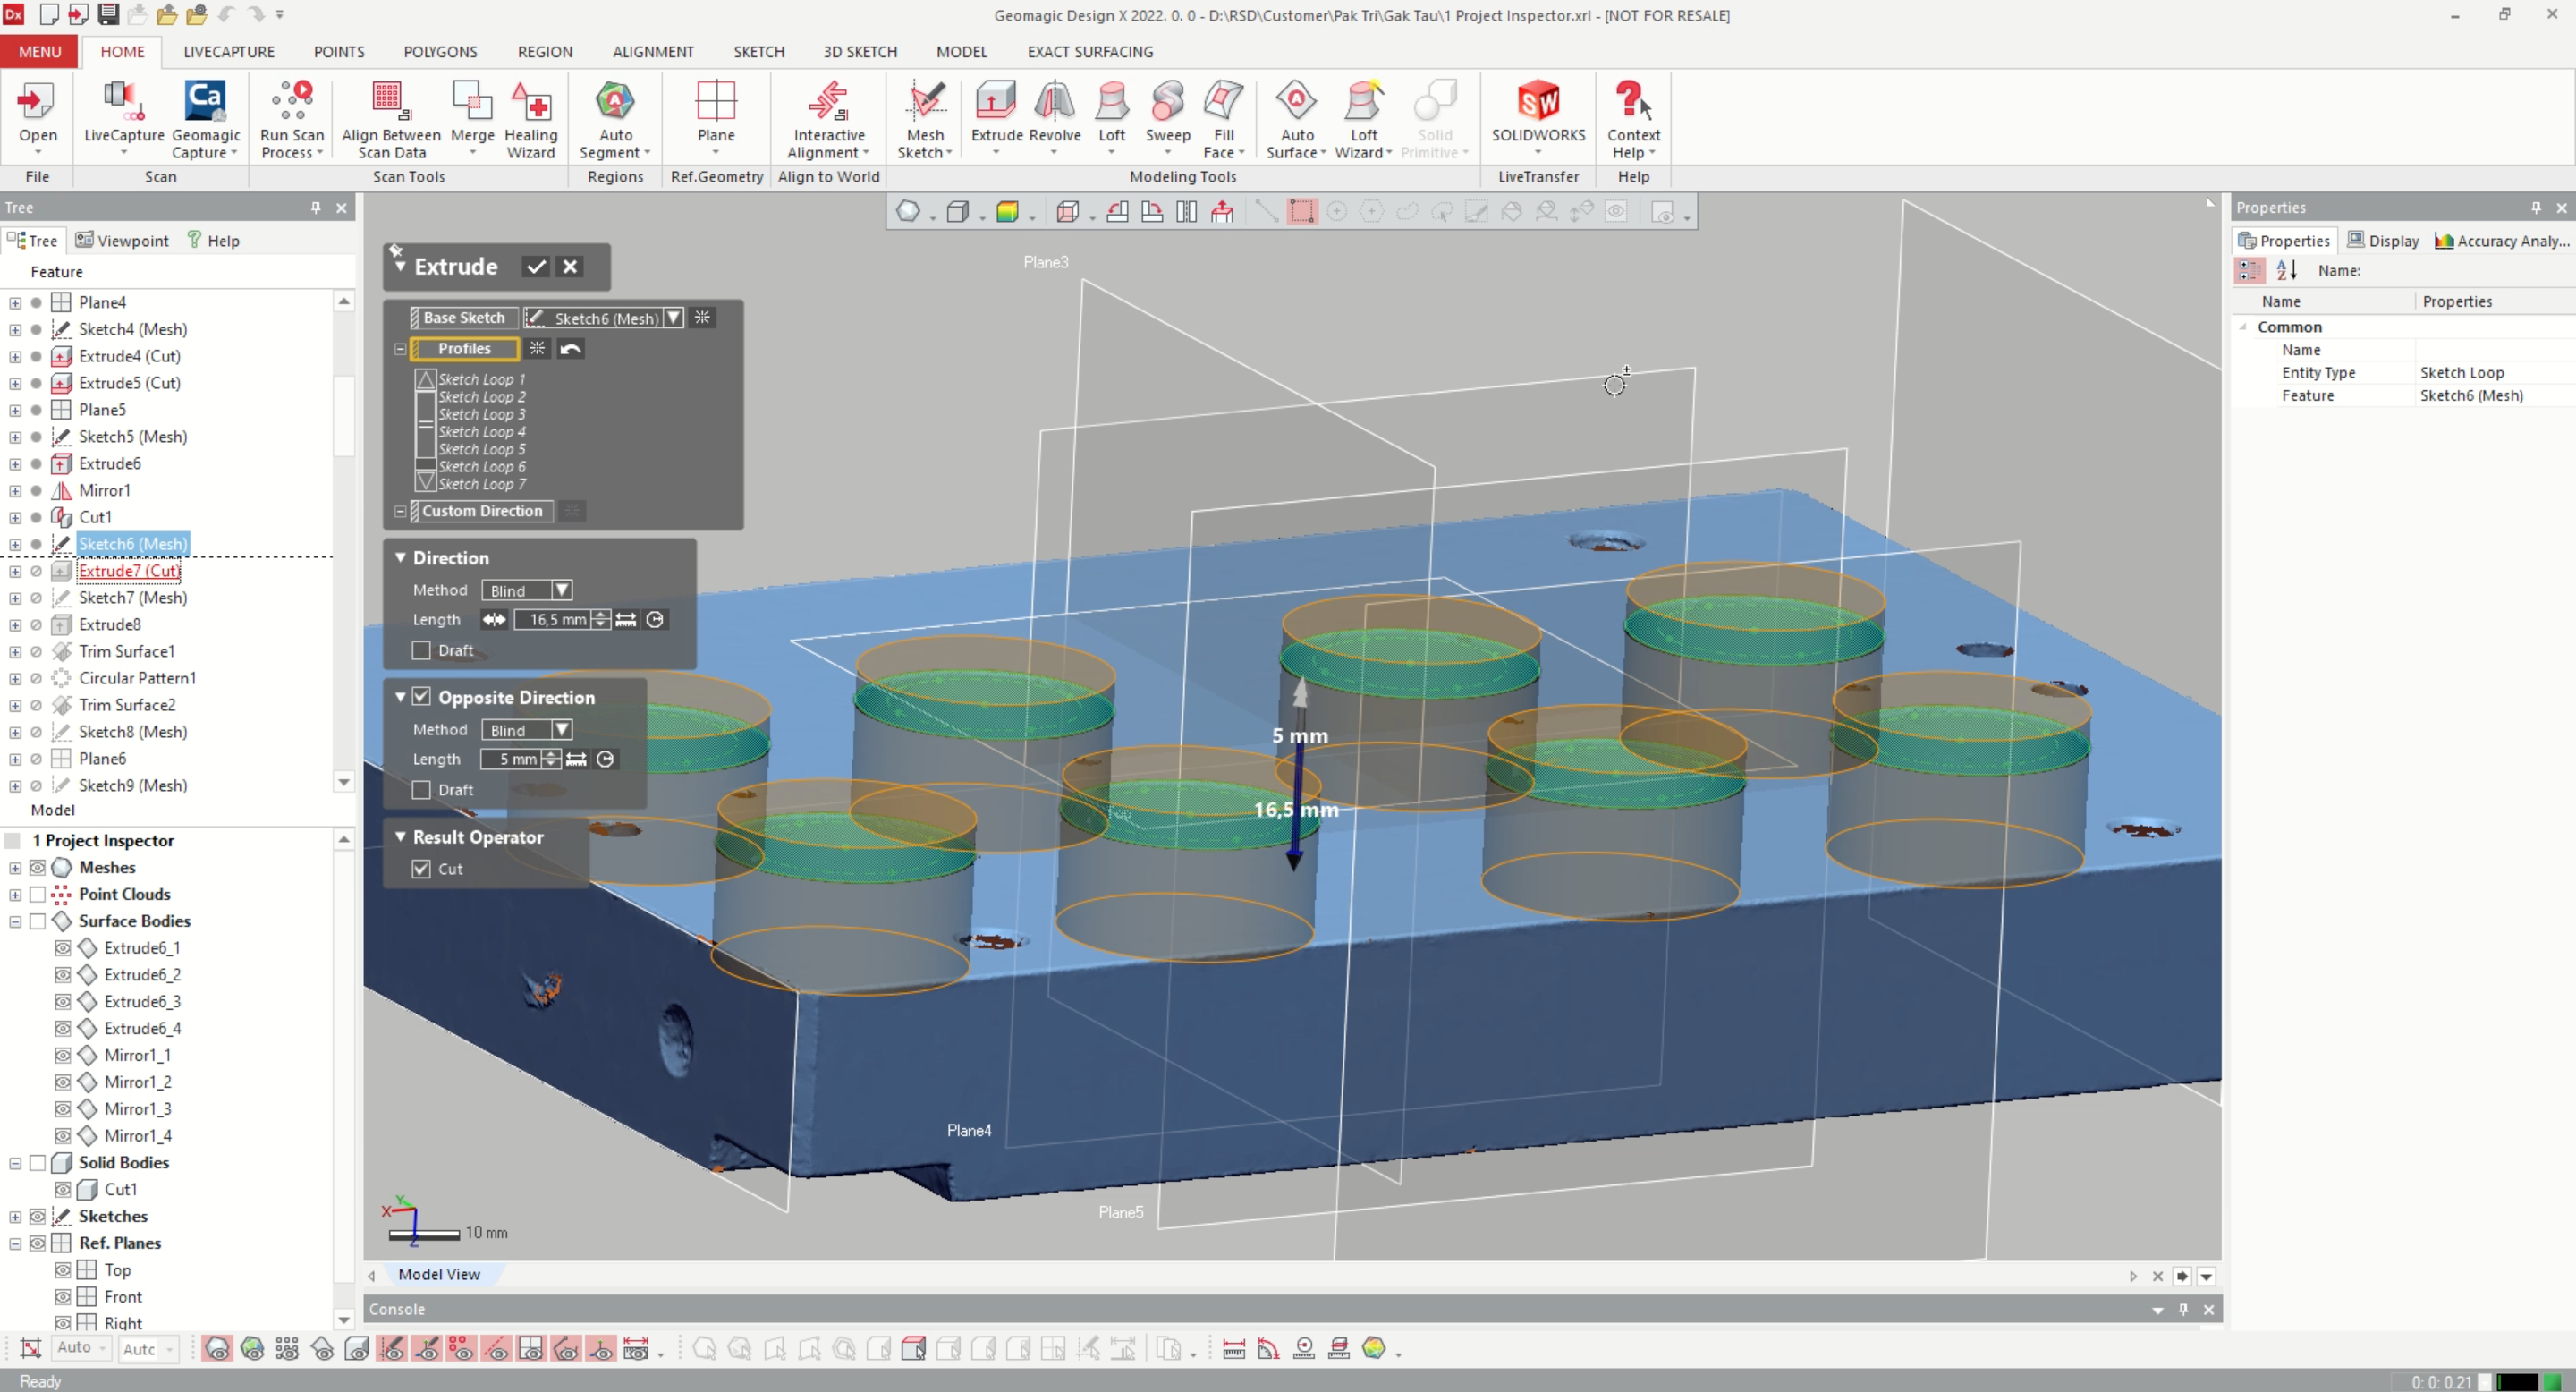Toggle the Surface Bodies visibility checkbox

[x=38, y=921]
